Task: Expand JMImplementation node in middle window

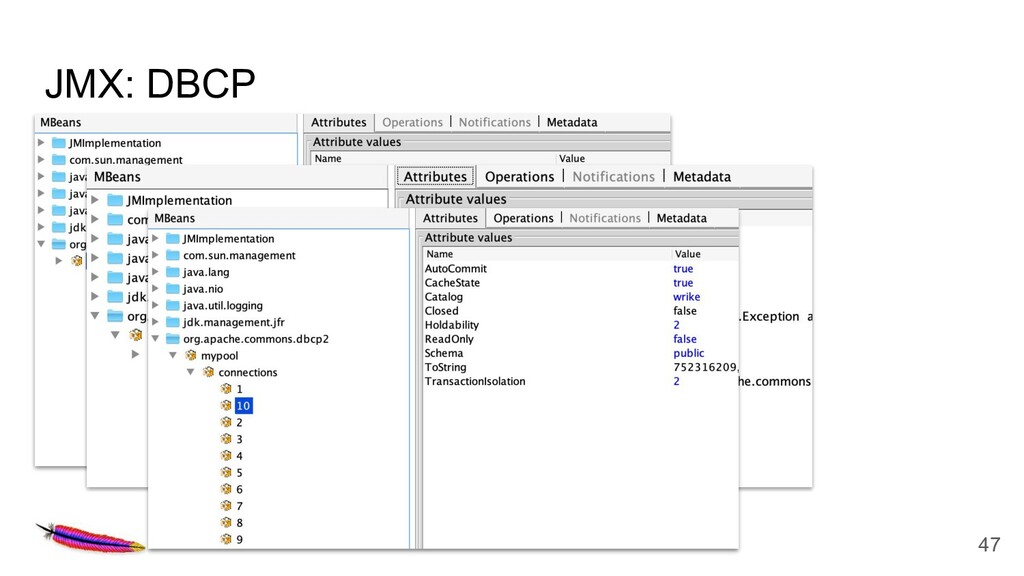Action: (95, 200)
